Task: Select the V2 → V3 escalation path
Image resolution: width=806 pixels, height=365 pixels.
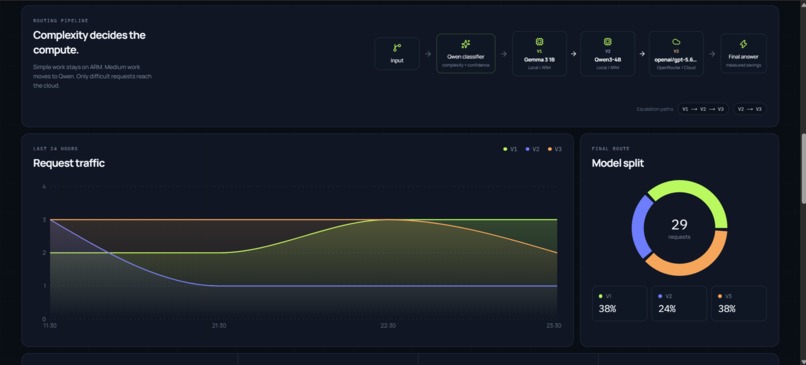Action: point(749,109)
